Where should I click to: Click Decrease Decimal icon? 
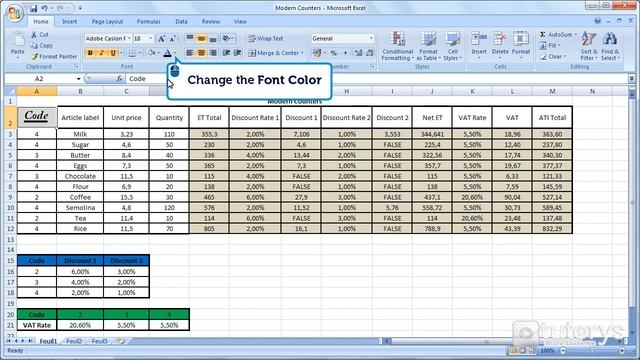(x=370, y=53)
